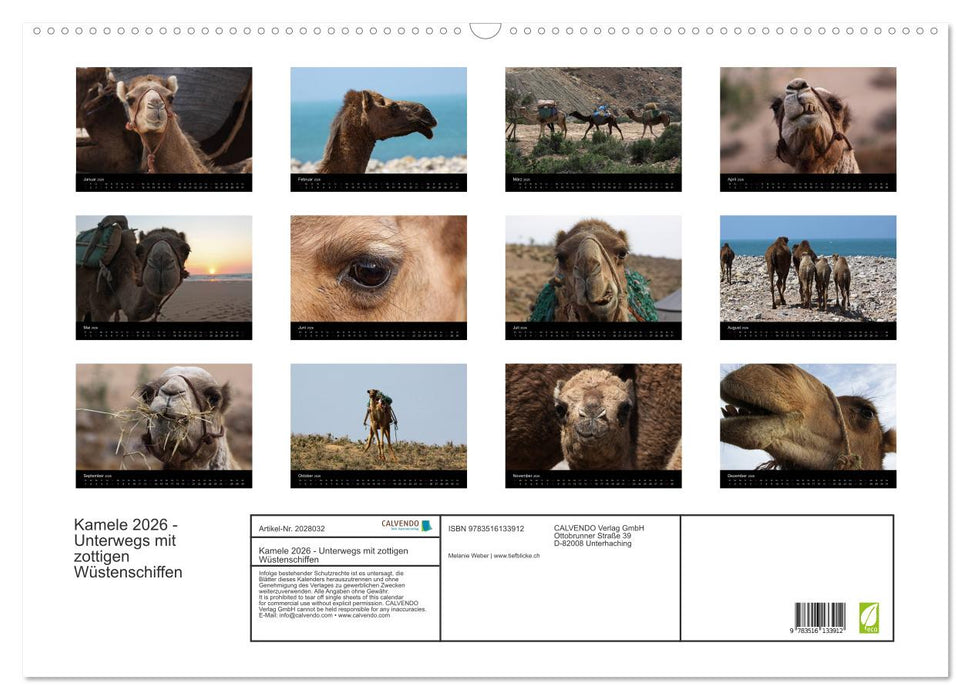Viewport: 971px width, 700px height.
Task: Select the October lone camel photo
Action: [x=378, y=417]
